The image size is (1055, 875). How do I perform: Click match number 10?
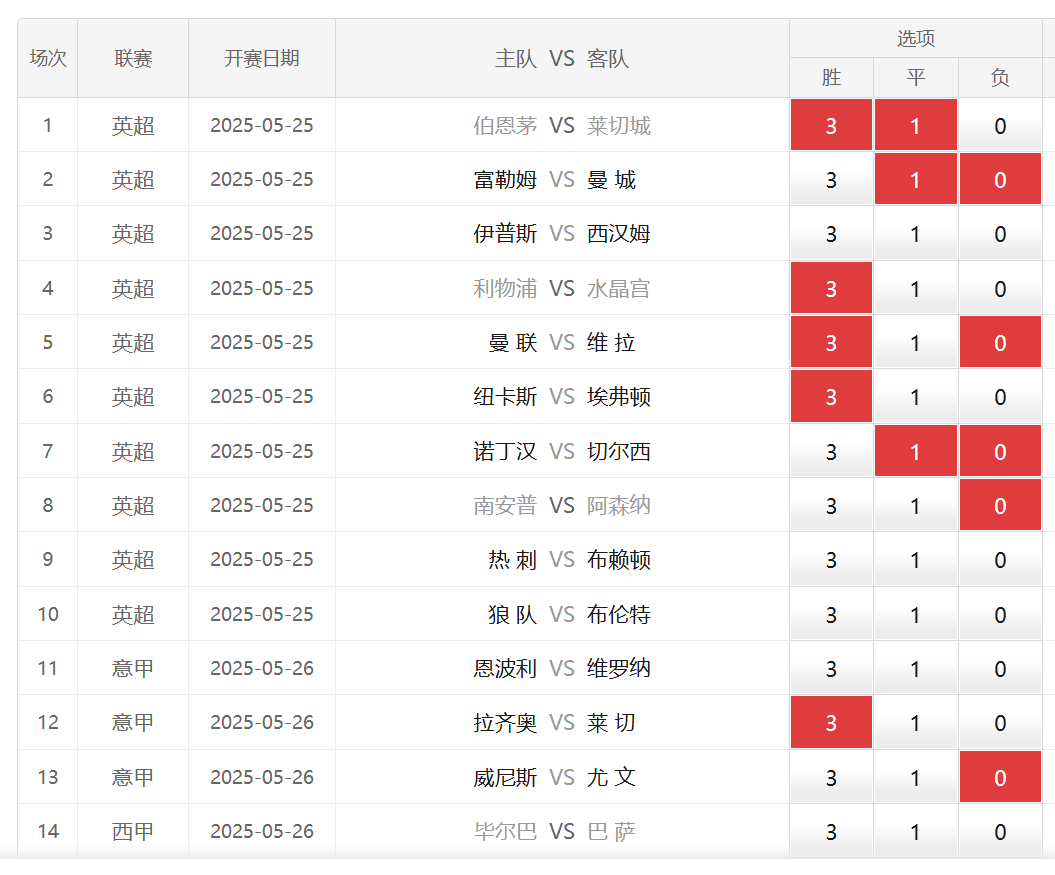coord(48,614)
